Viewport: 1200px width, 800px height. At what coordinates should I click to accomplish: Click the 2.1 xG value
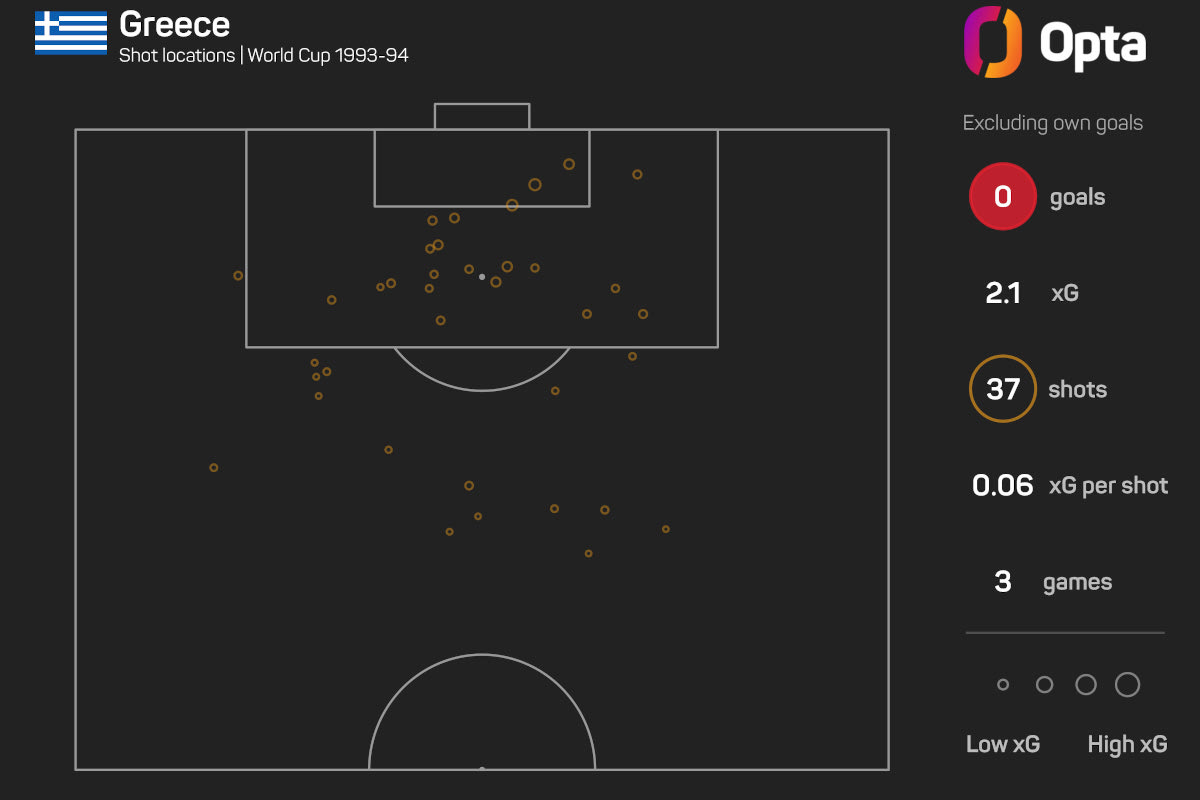click(1003, 293)
